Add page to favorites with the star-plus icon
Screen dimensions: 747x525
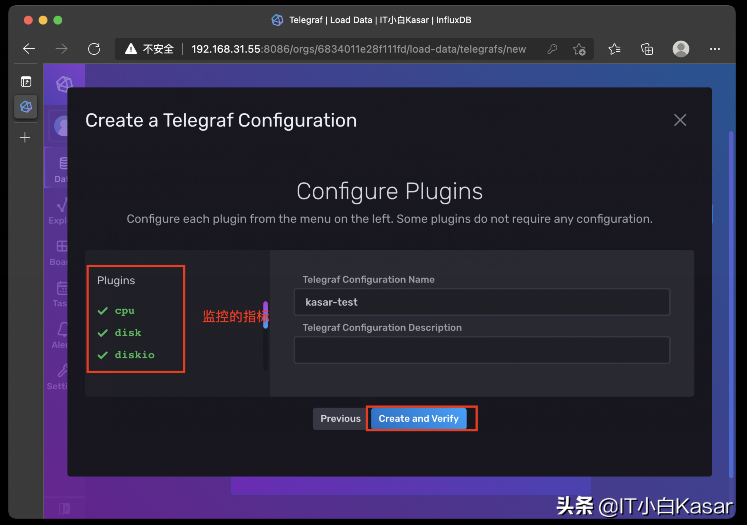coord(579,49)
